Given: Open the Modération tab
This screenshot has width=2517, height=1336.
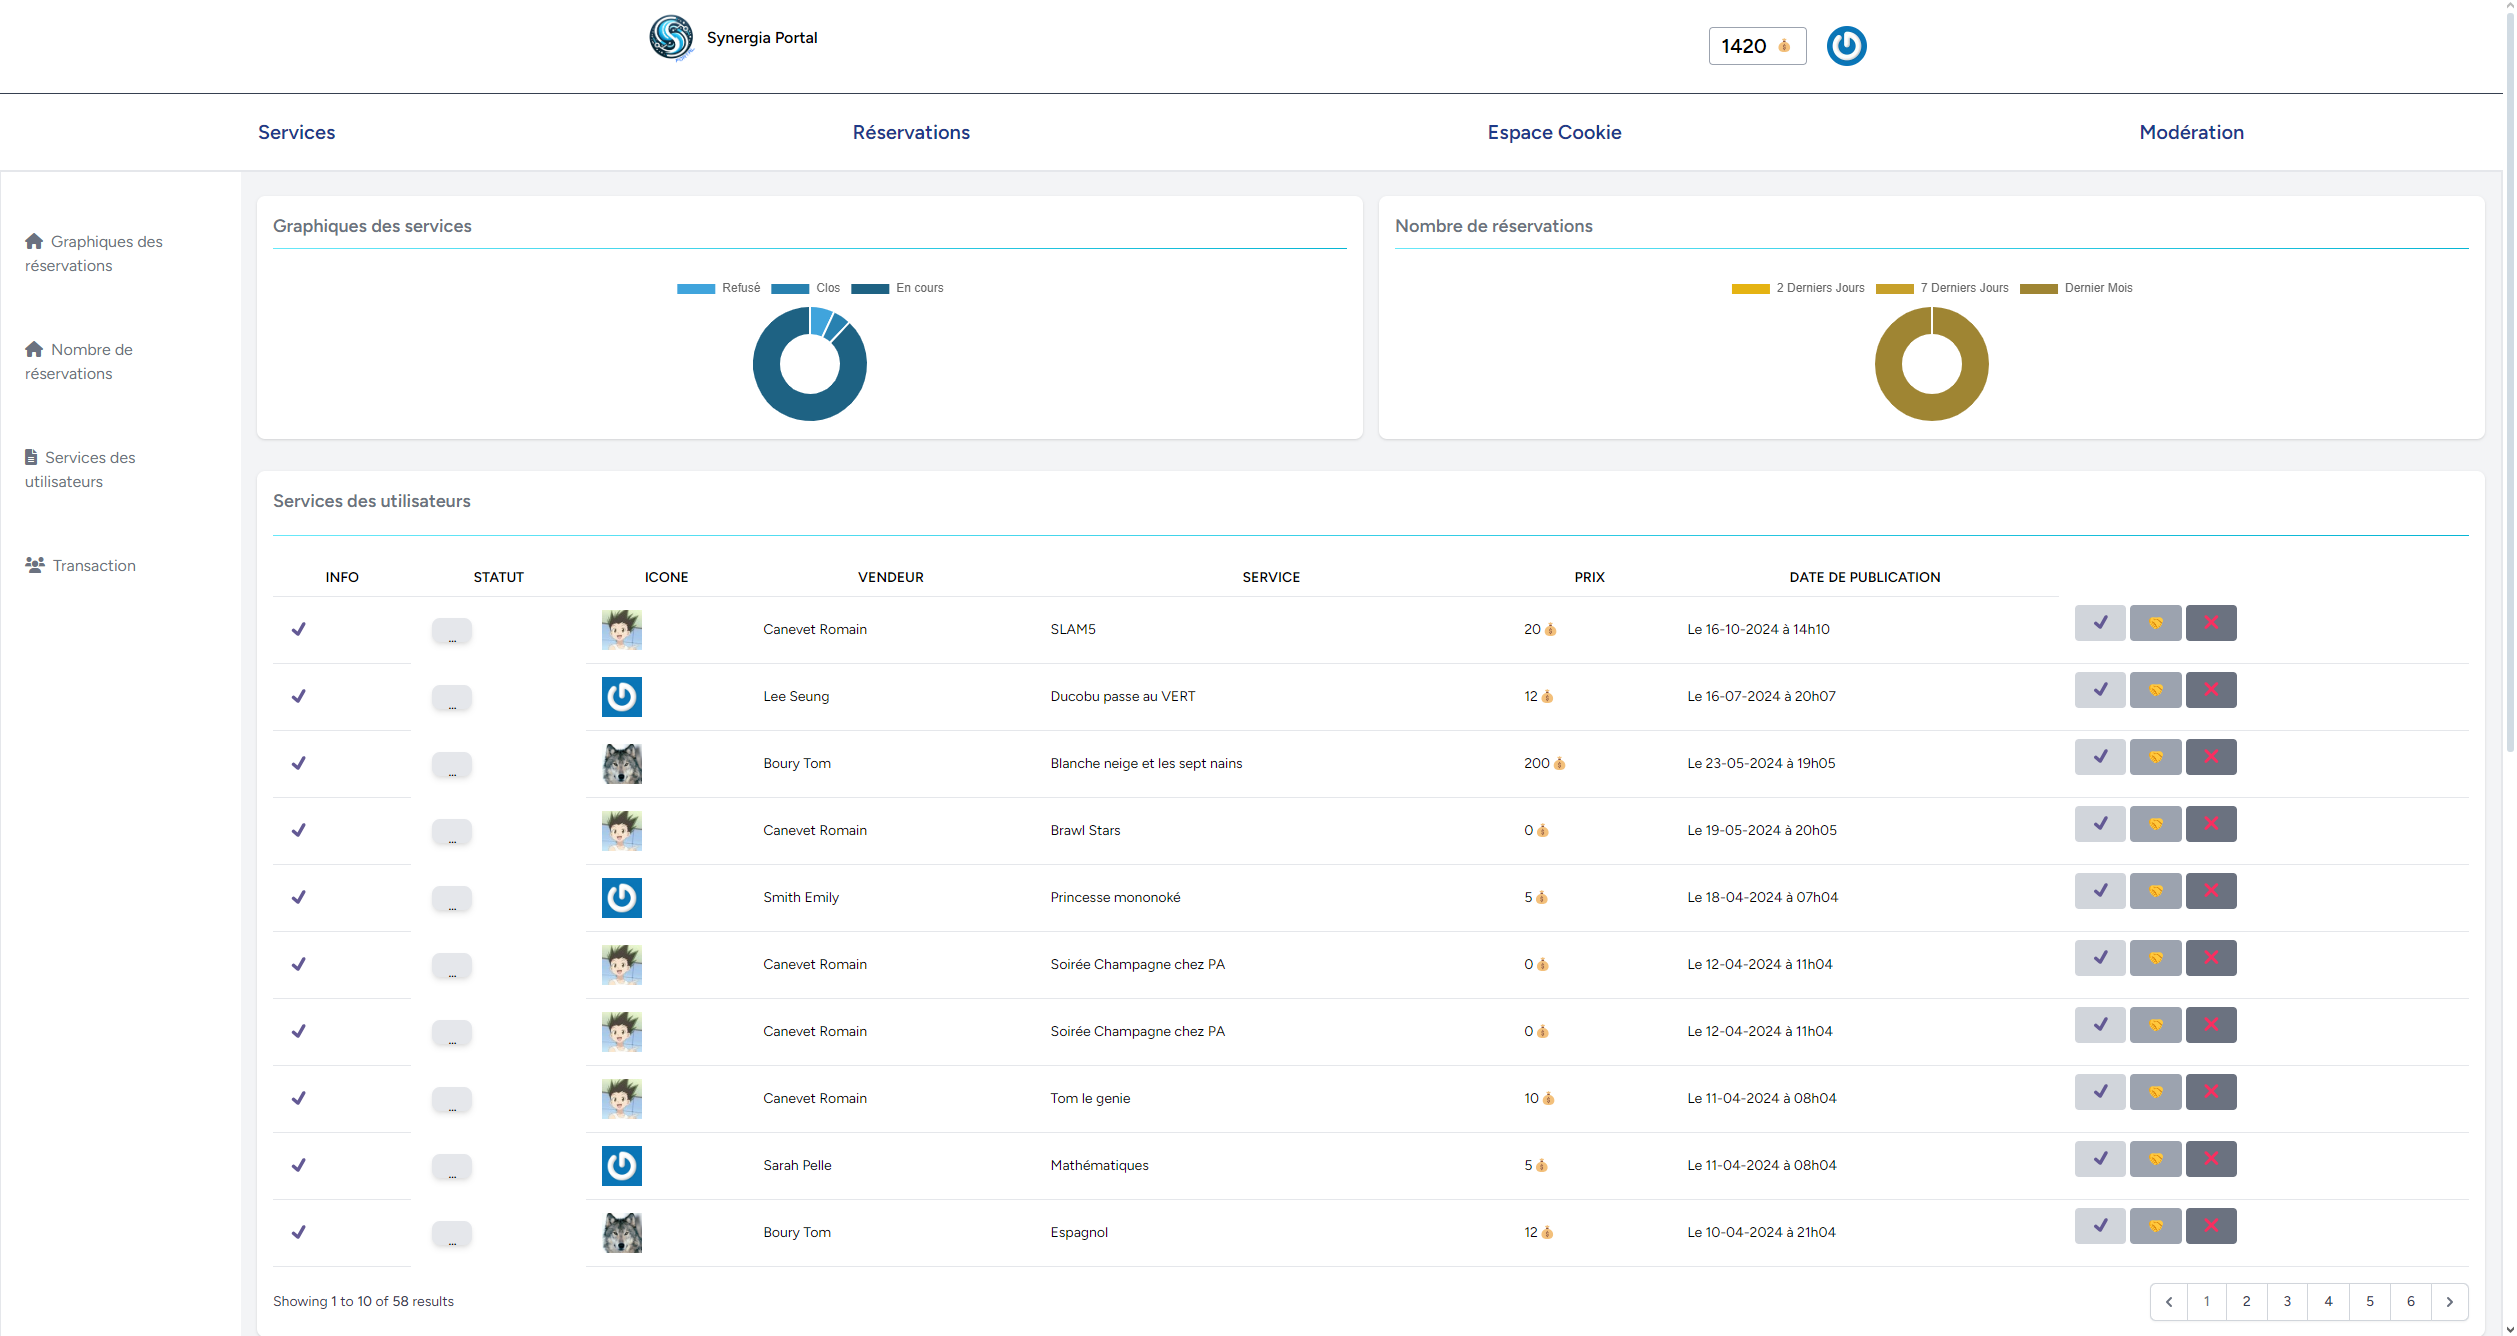Looking at the screenshot, I should click(2191, 131).
